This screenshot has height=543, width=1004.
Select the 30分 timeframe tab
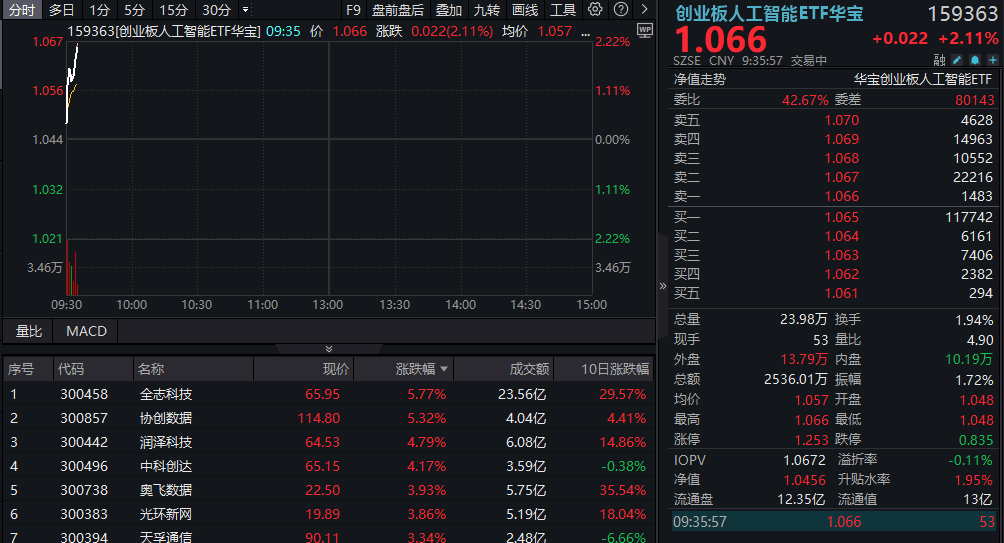pos(216,10)
